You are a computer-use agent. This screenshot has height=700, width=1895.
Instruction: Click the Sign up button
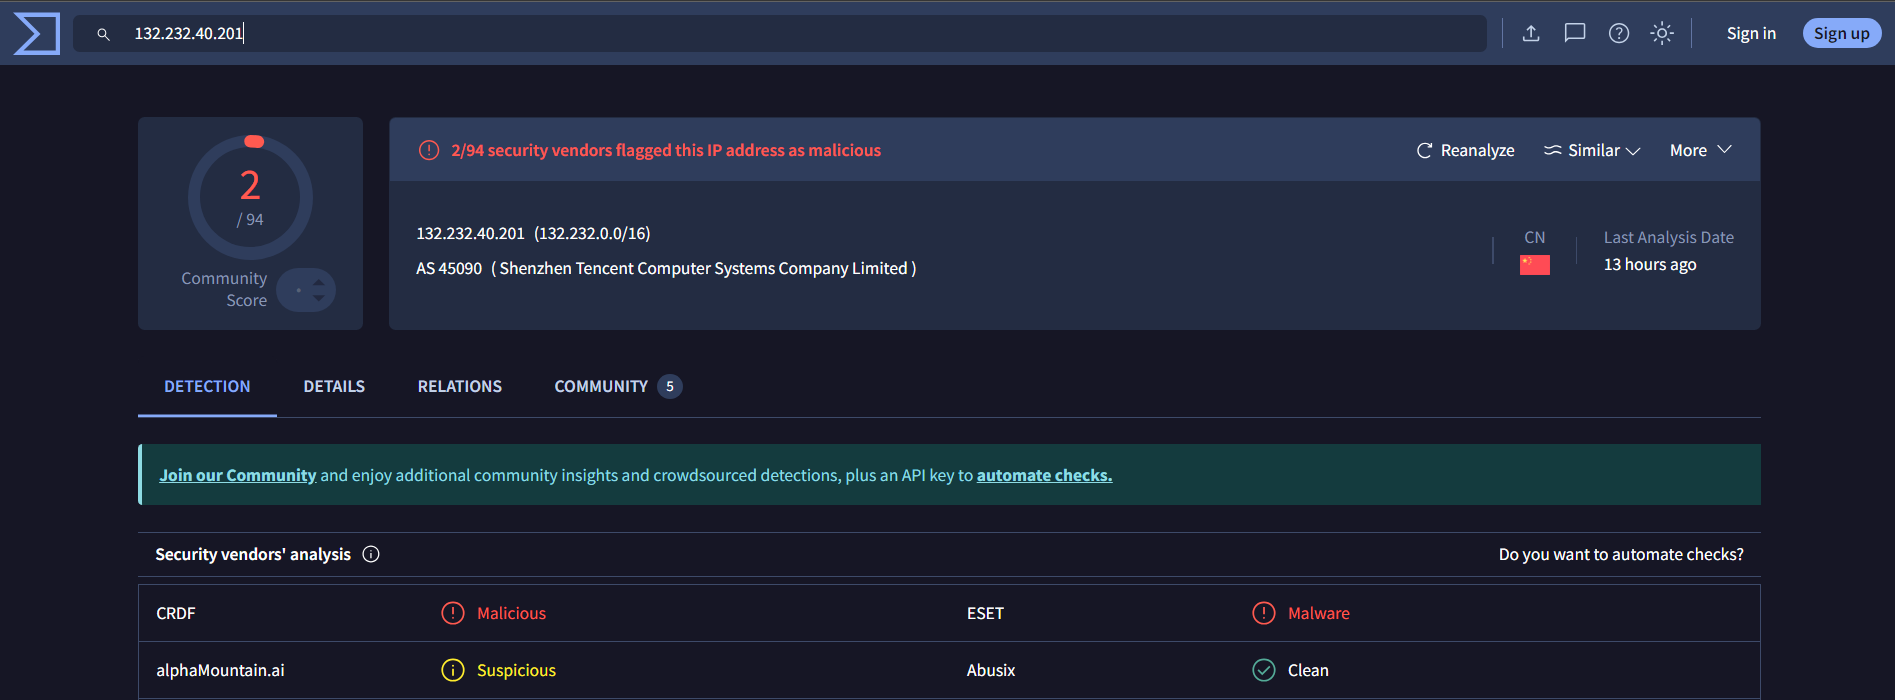coord(1842,33)
